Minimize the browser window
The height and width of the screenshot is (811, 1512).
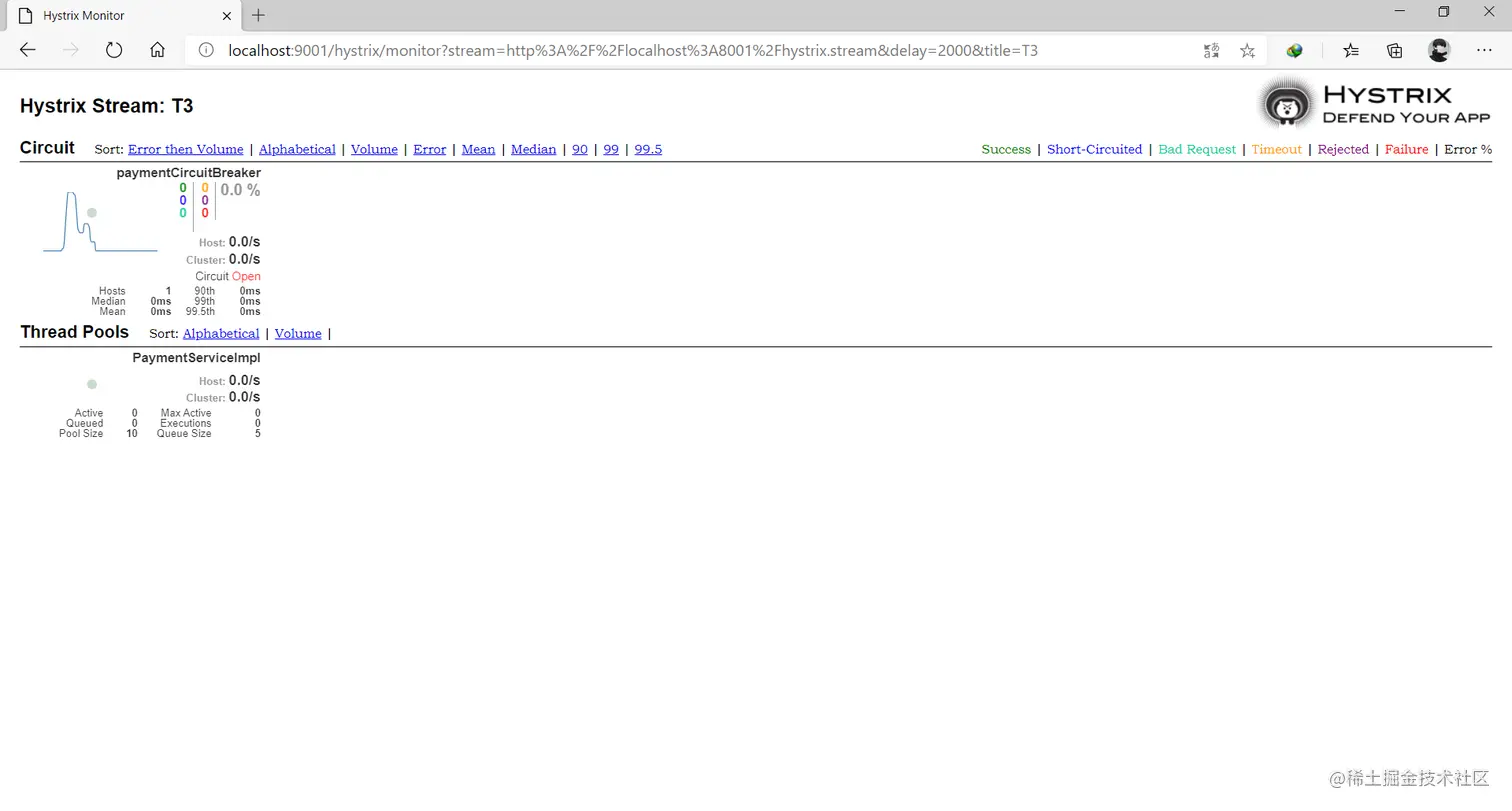click(1398, 12)
